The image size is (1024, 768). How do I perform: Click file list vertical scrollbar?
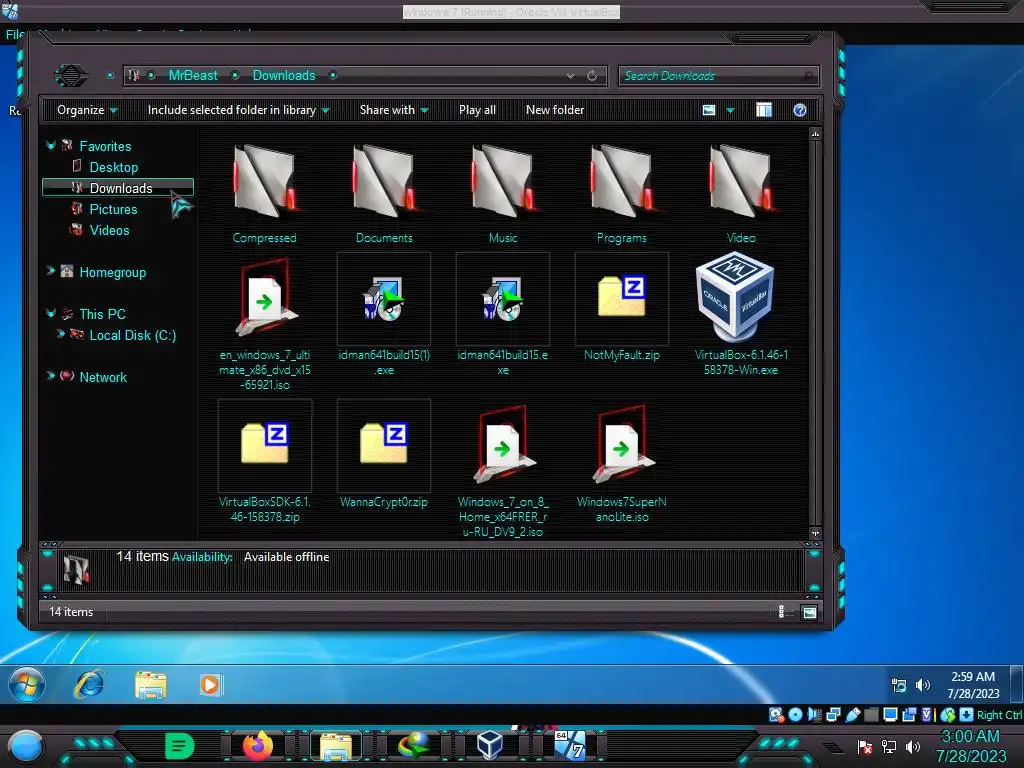pos(815,333)
